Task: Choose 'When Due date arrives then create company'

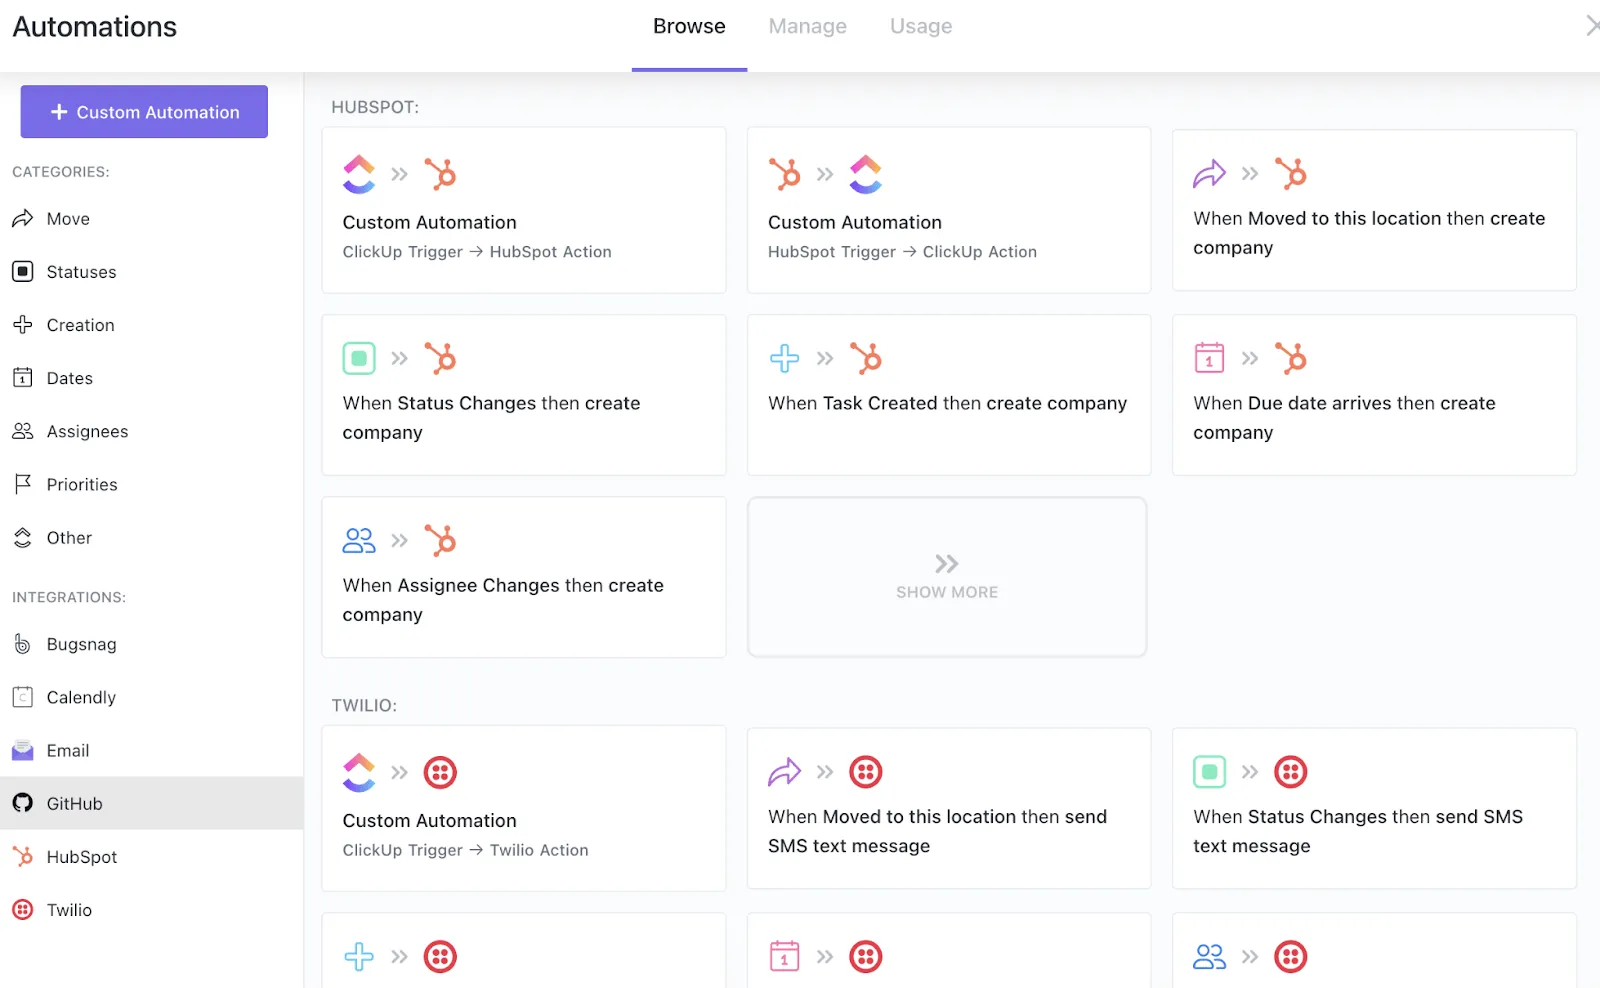Action: [1374, 395]
